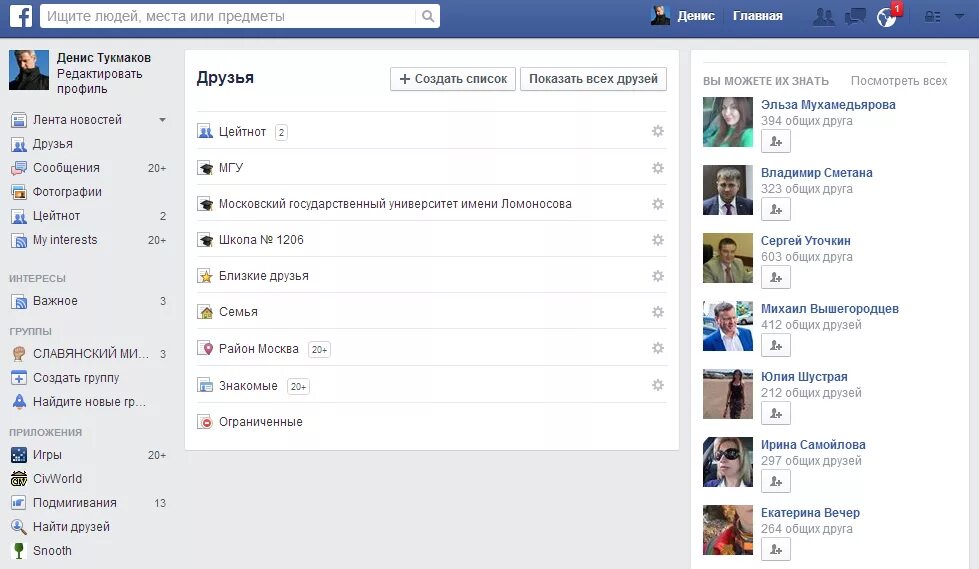979x569 pixels.
Task: Open the Близкие друзья list
Action: point(263,276)
